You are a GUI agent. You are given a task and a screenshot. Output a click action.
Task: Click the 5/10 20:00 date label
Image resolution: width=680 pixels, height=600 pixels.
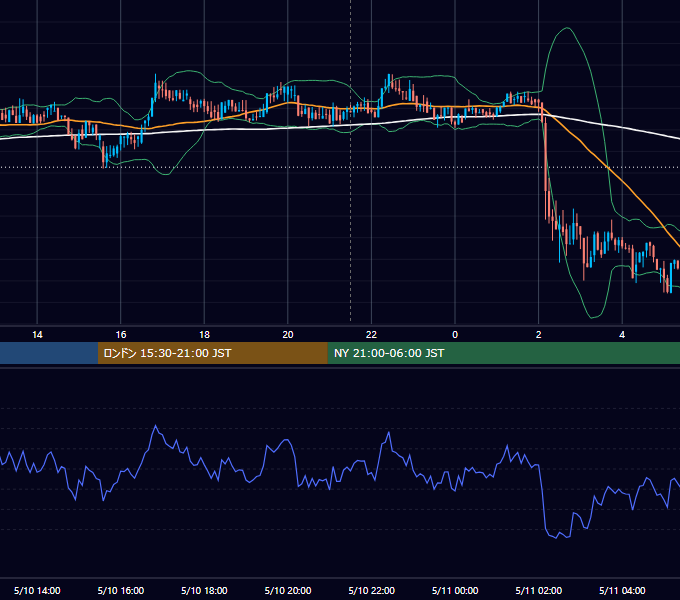point(288,590)
